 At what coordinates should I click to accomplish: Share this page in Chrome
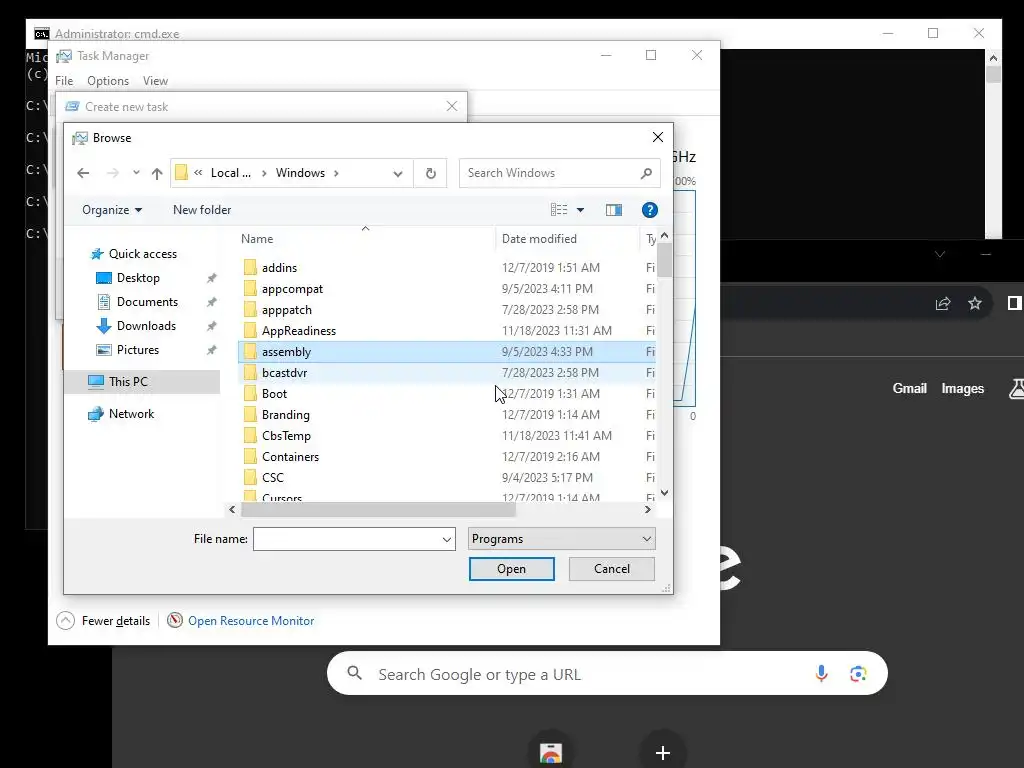click(943, 303)
